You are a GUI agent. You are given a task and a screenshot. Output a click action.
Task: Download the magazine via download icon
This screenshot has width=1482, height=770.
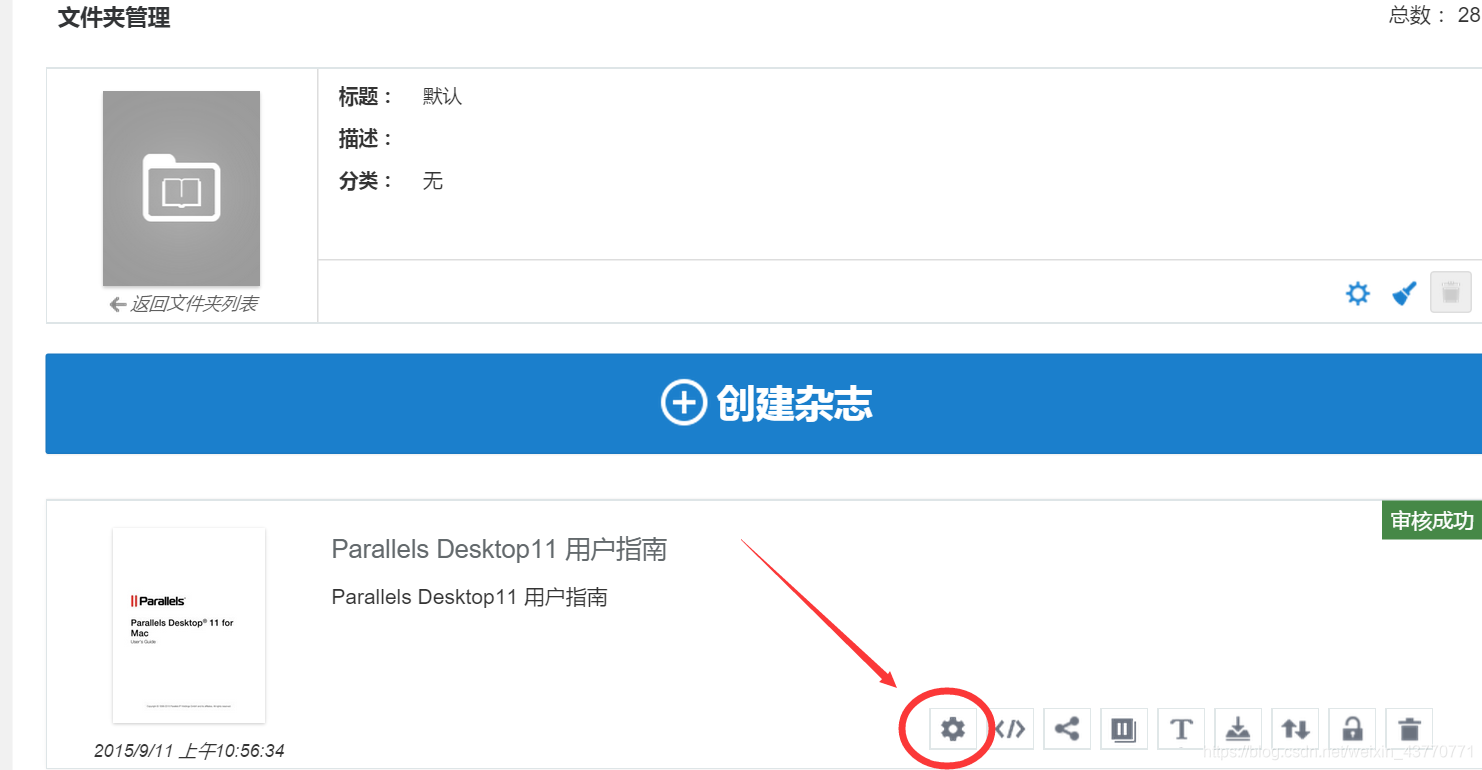pos(1238,729)
